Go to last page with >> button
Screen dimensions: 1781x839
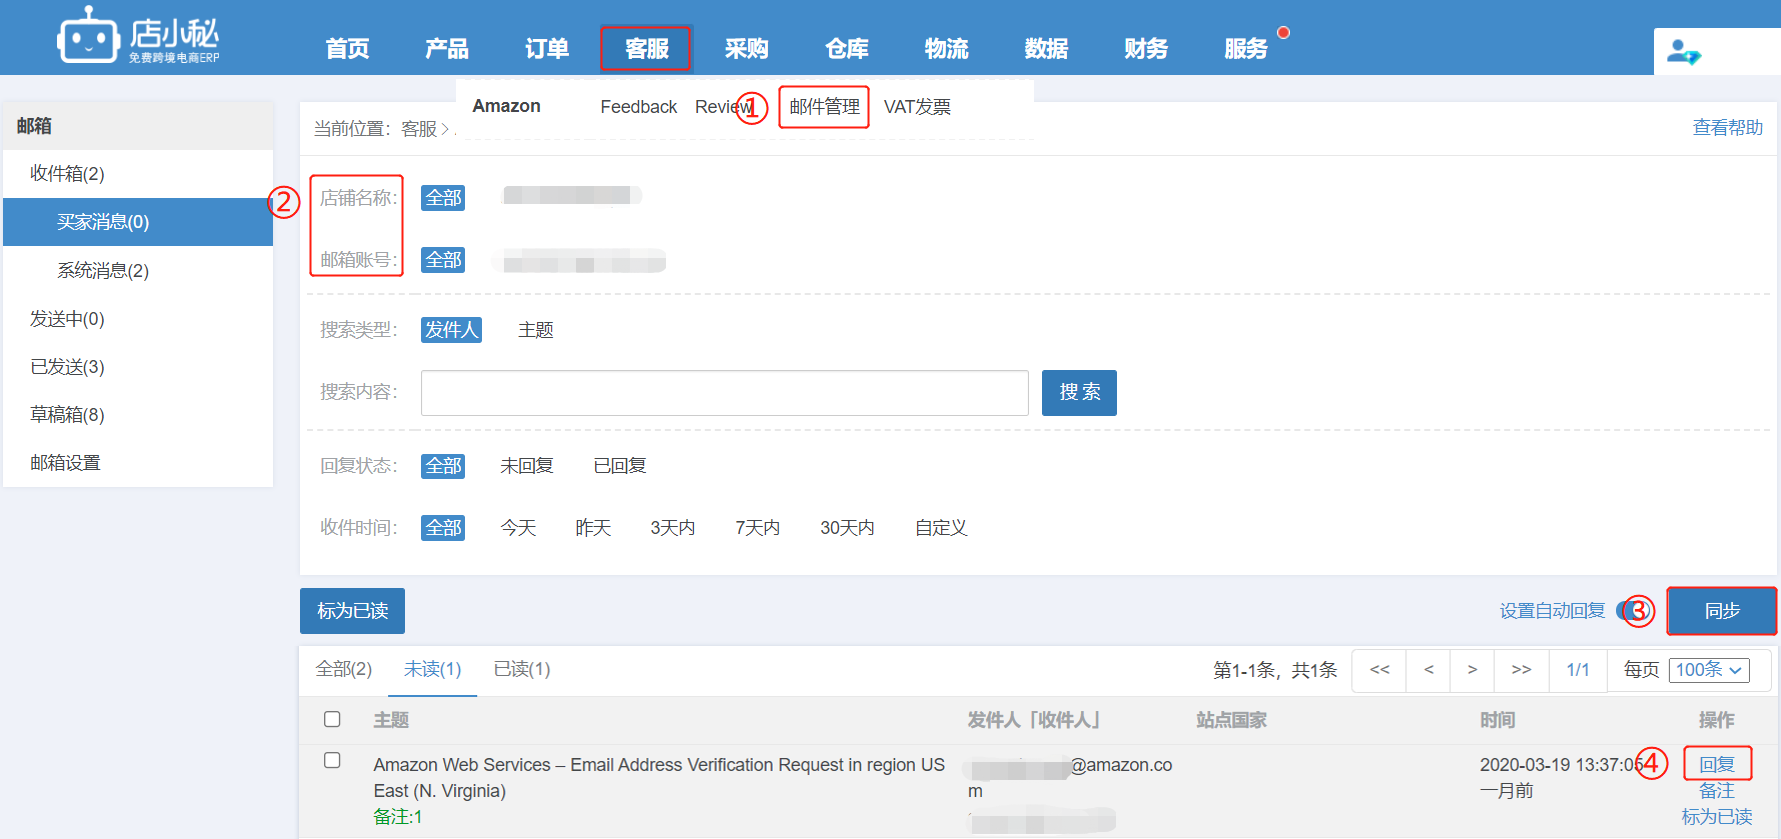(x=1521, y=670)
